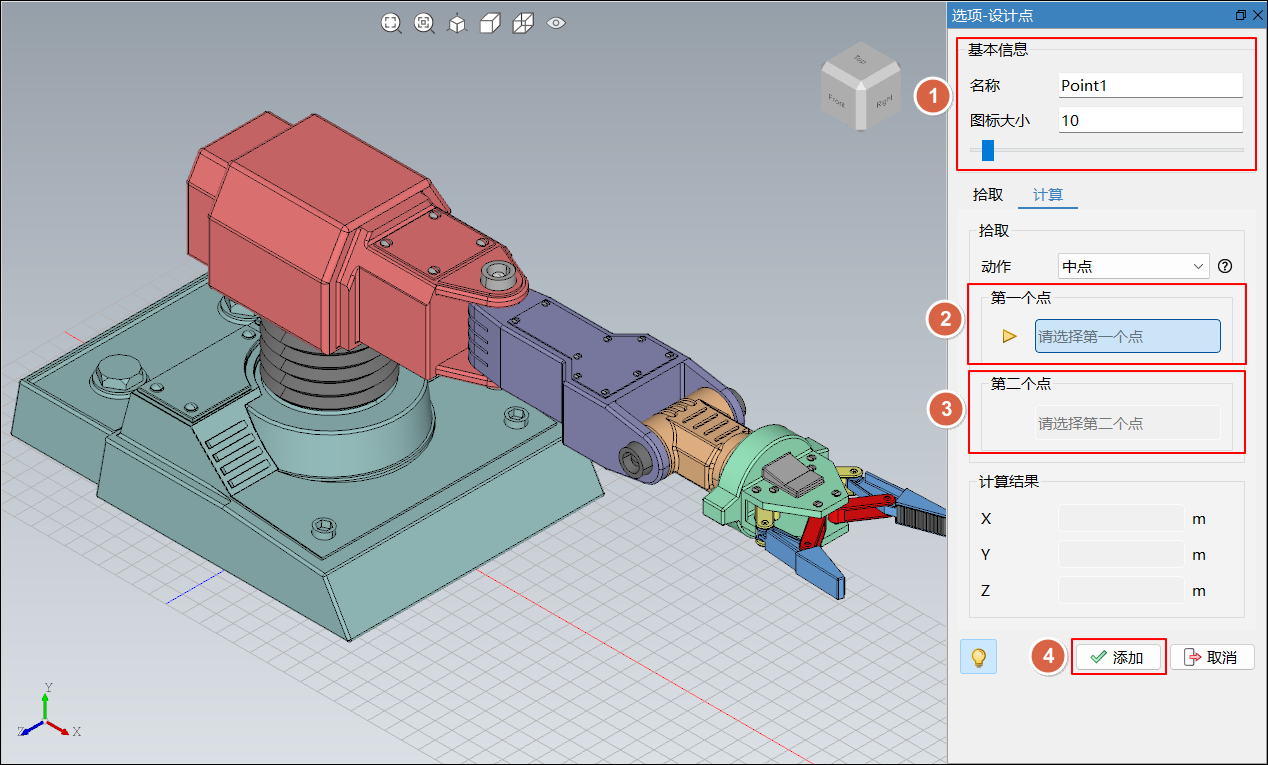1268x765 pixels.
Task: Click the 取消 button
Action: (1211, 657)
